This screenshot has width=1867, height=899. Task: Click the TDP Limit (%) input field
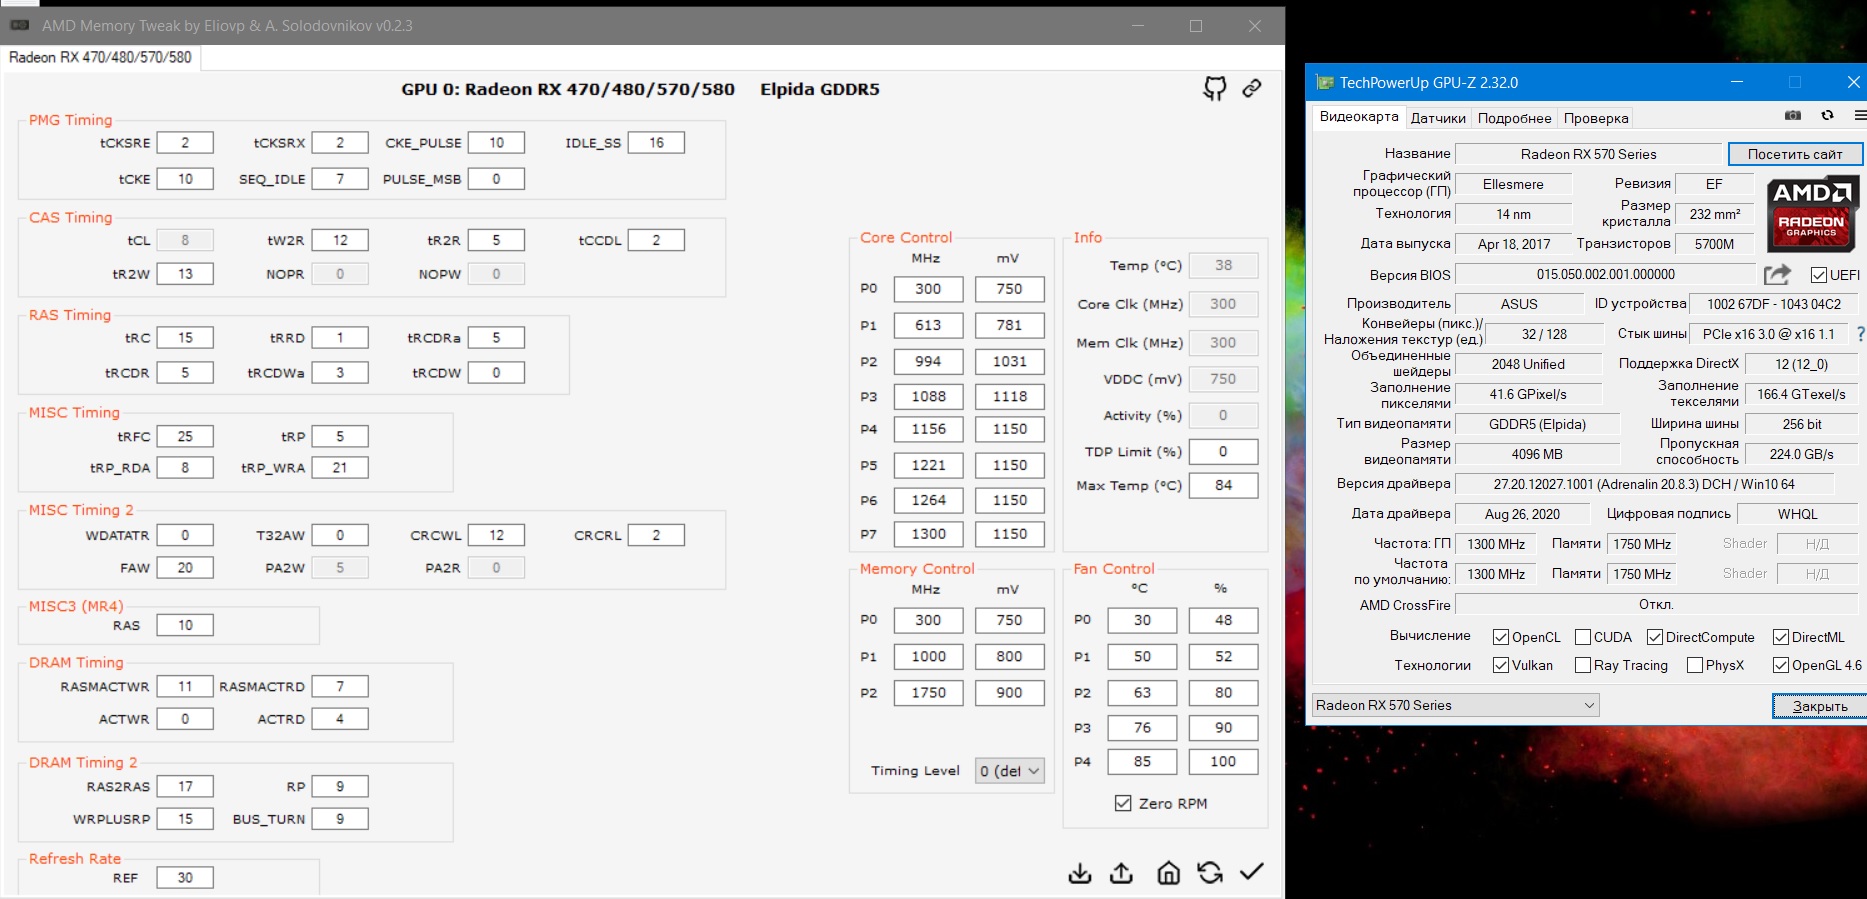(1223, 451)
